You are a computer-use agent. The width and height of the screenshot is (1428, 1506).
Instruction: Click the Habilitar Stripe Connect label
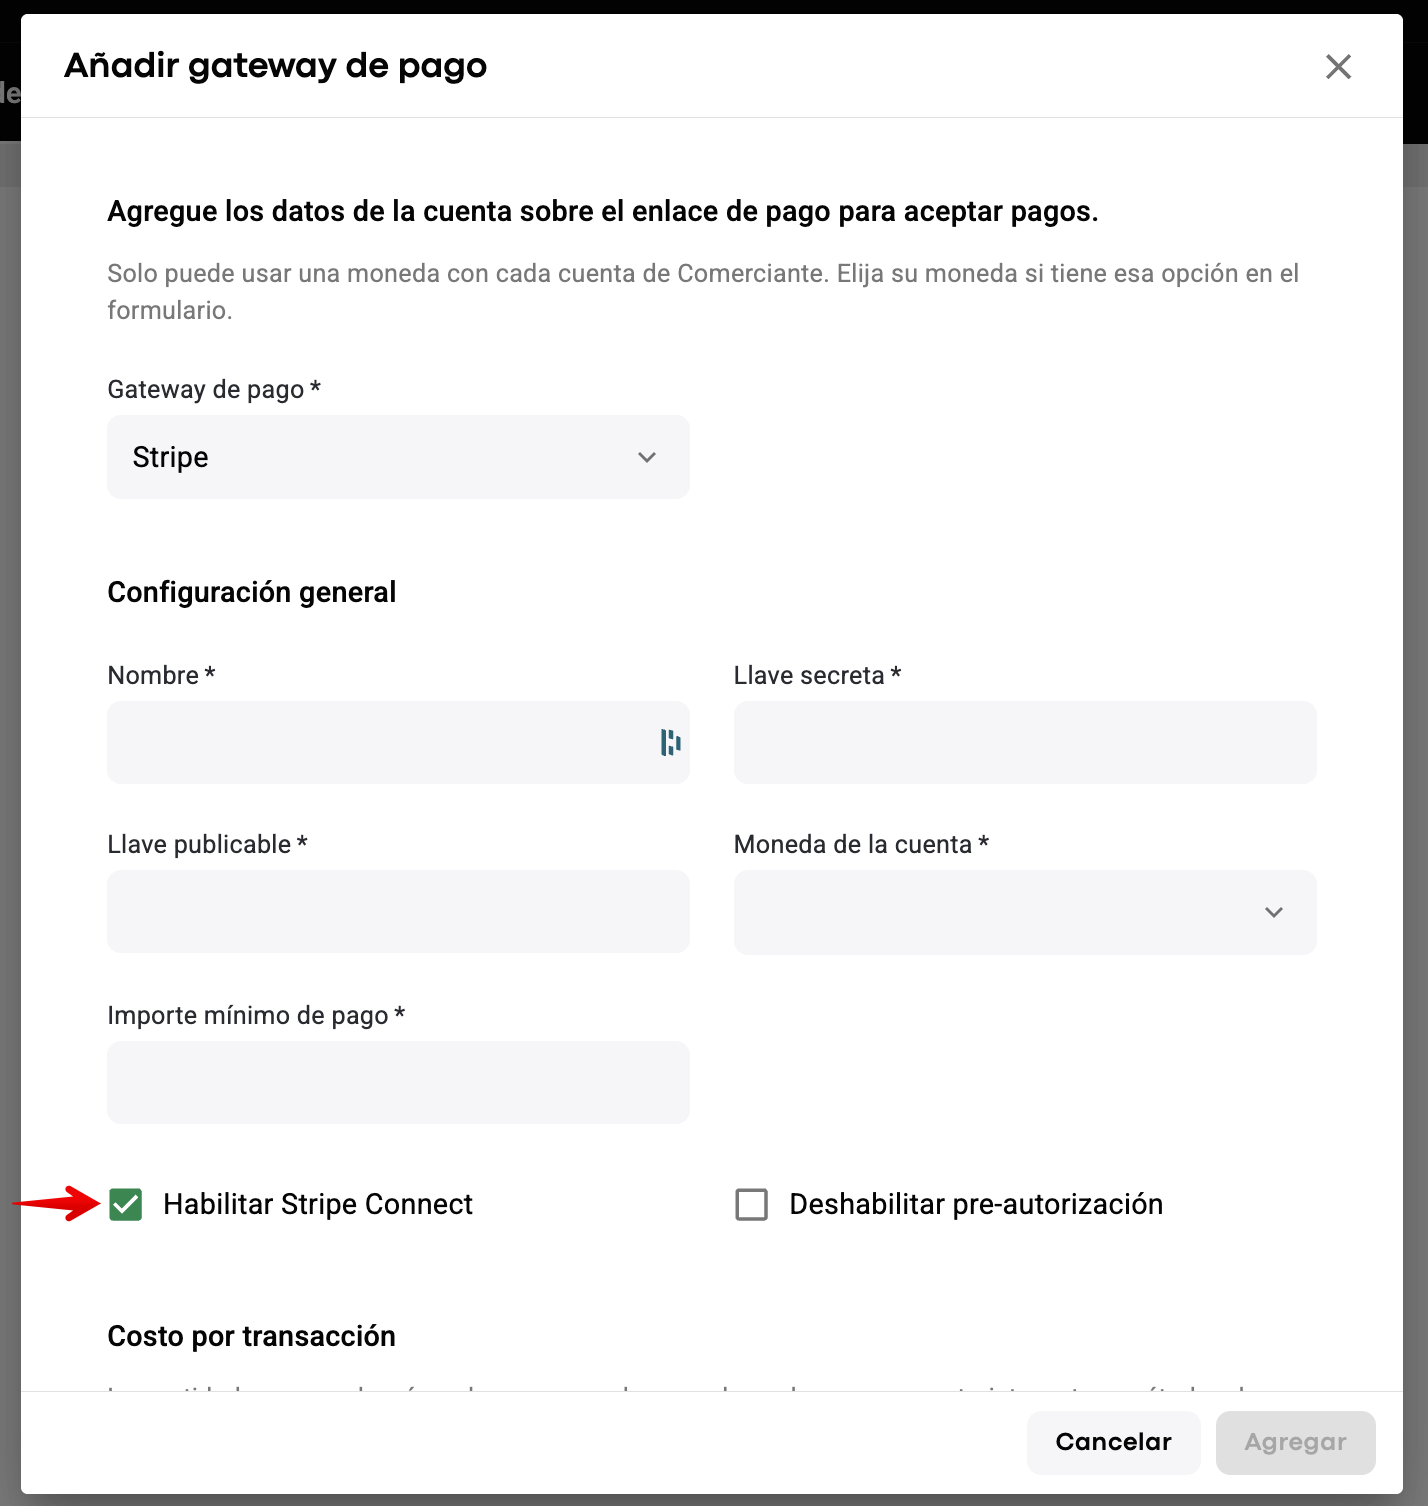point(318,1204)
